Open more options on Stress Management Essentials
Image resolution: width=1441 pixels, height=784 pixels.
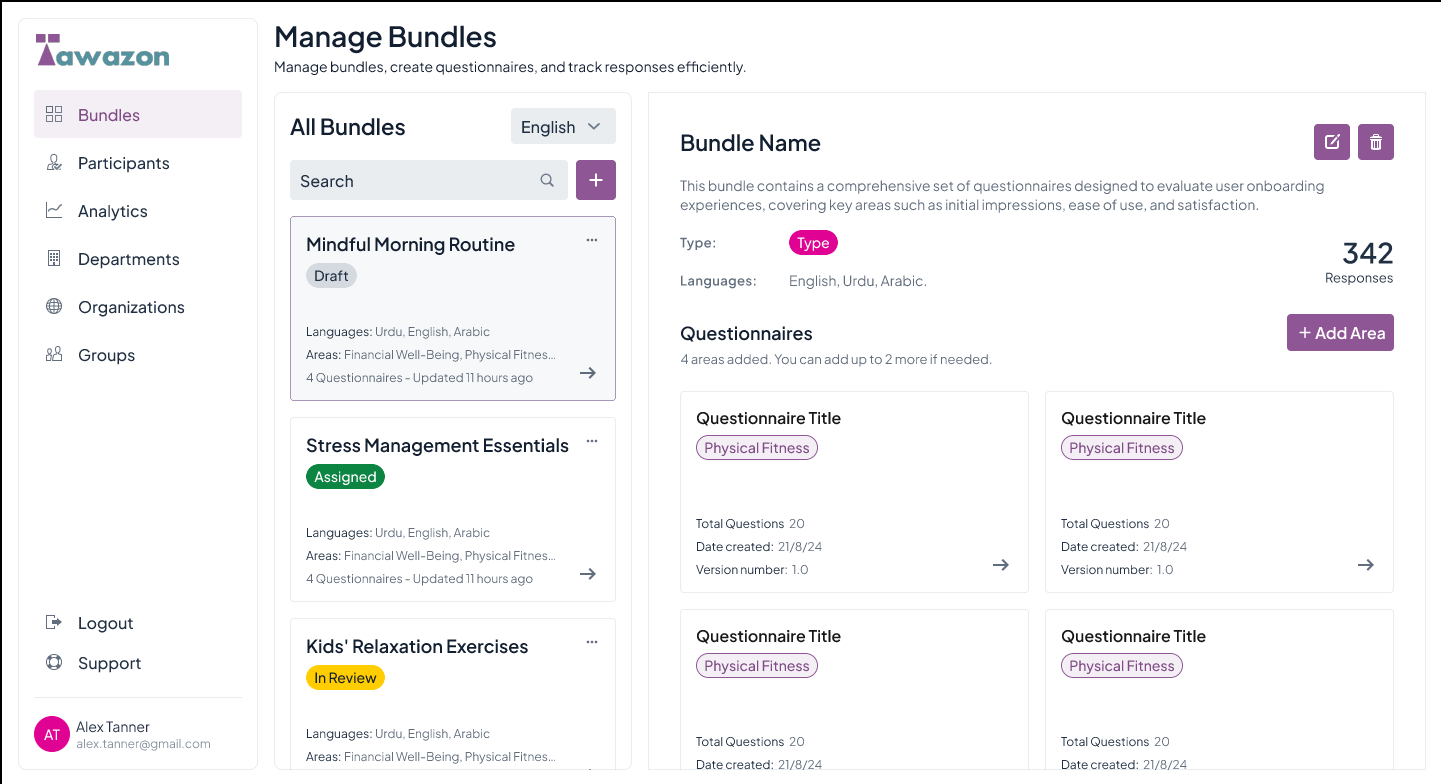click(592, 441)
